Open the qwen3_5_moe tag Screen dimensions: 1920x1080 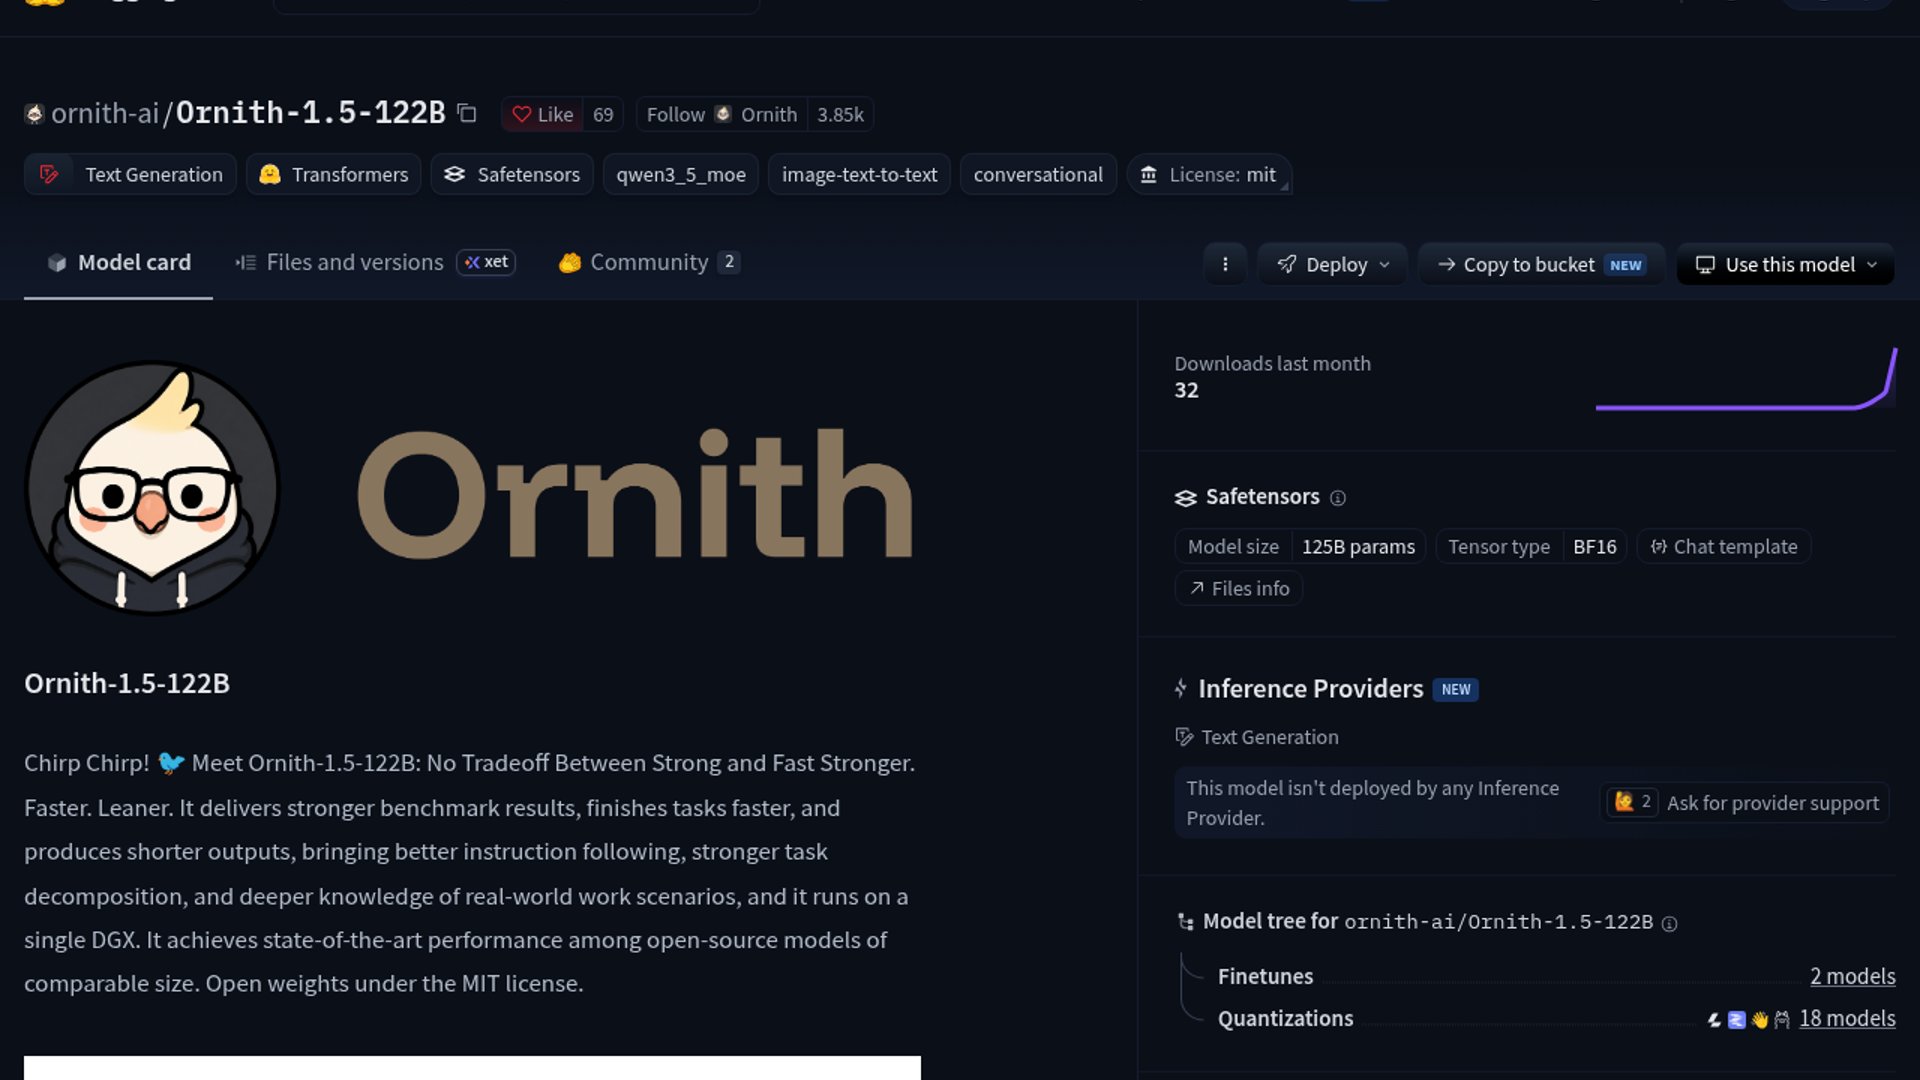coord(680,174)
